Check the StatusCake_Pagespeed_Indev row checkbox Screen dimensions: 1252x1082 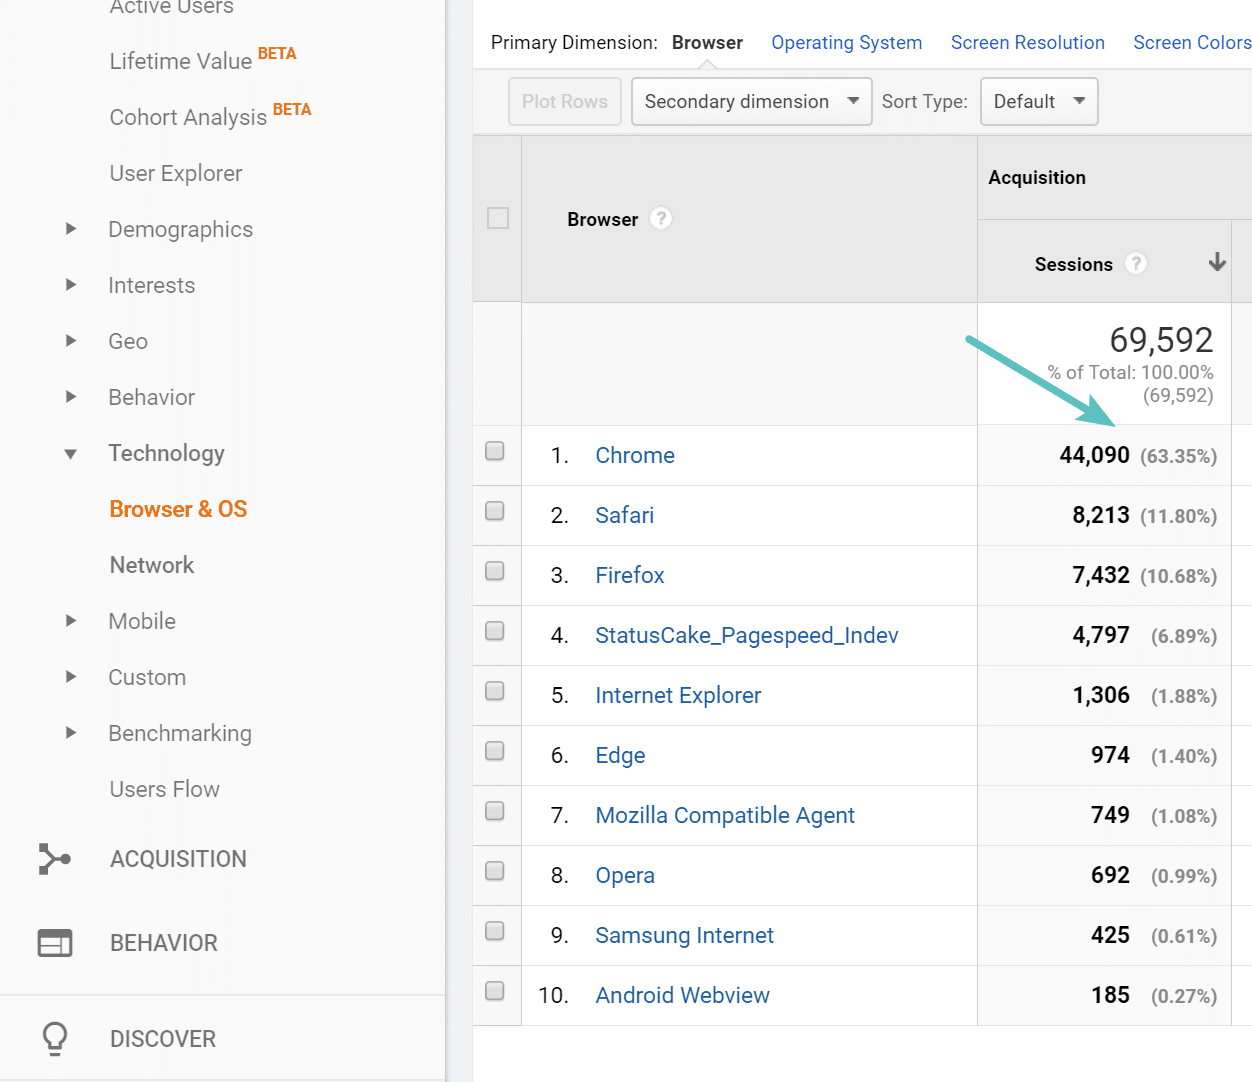click(x=495, y=631)
